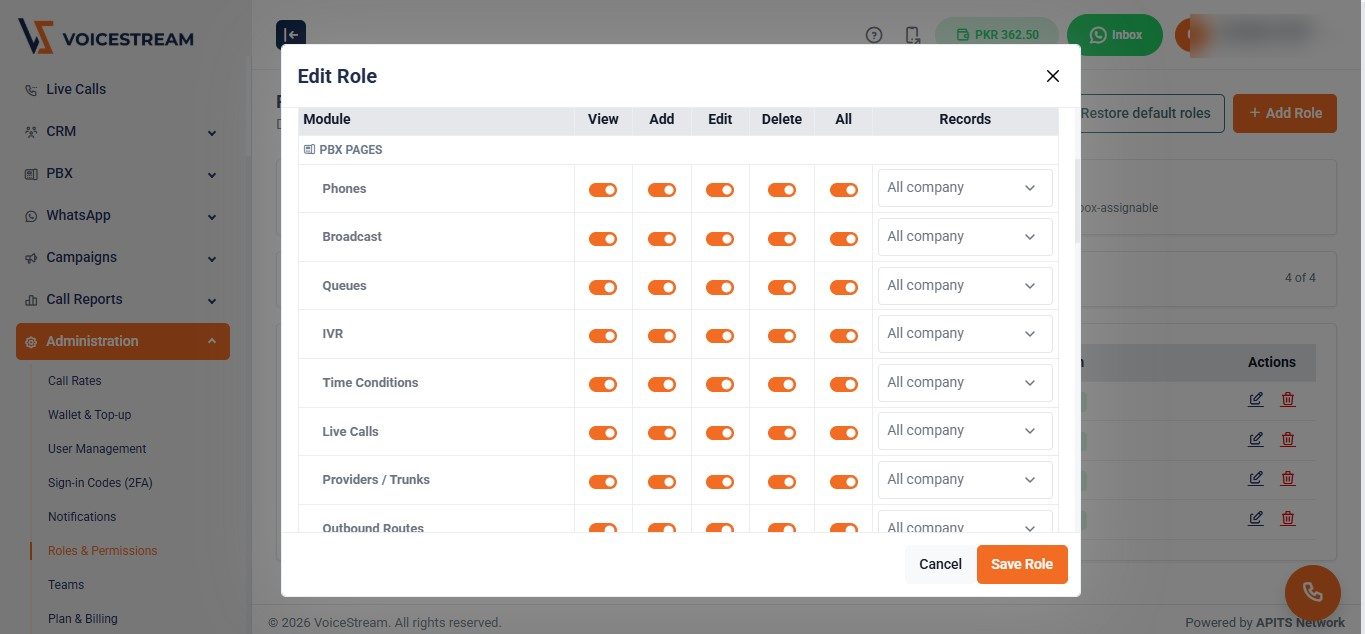Click the VoiceStream logo
This screenshot has height=634, width=1365.
106,38
